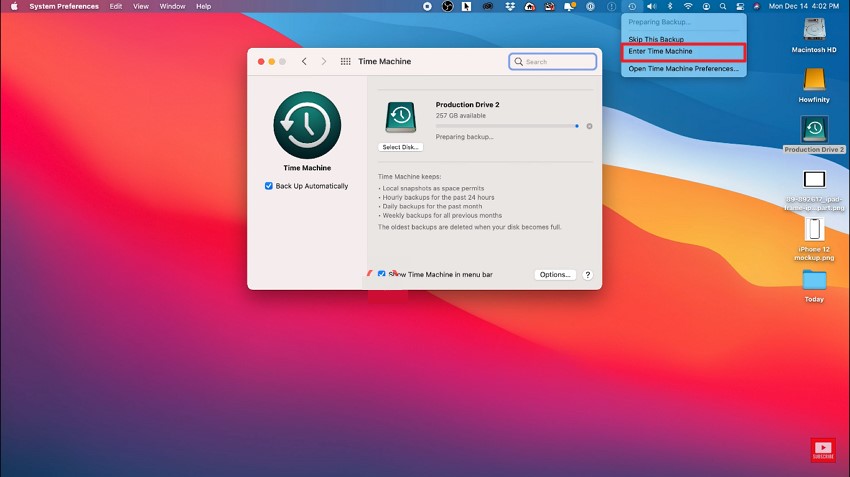
Task: Open the View menu
Action: [x=141, y=7]
